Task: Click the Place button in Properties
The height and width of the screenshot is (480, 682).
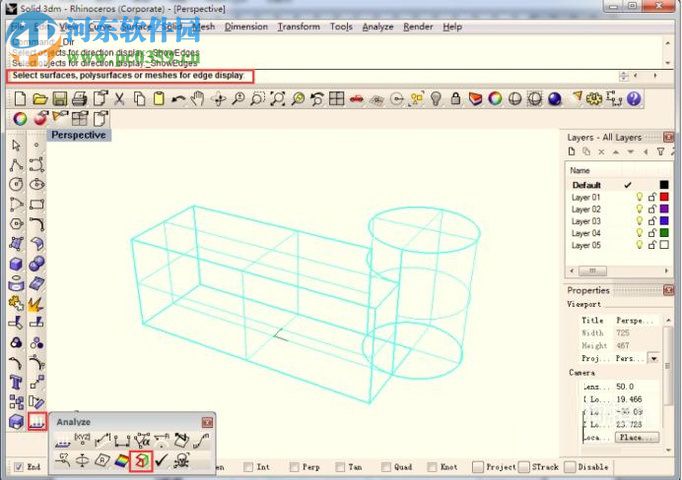Action: tap(637, 437)
